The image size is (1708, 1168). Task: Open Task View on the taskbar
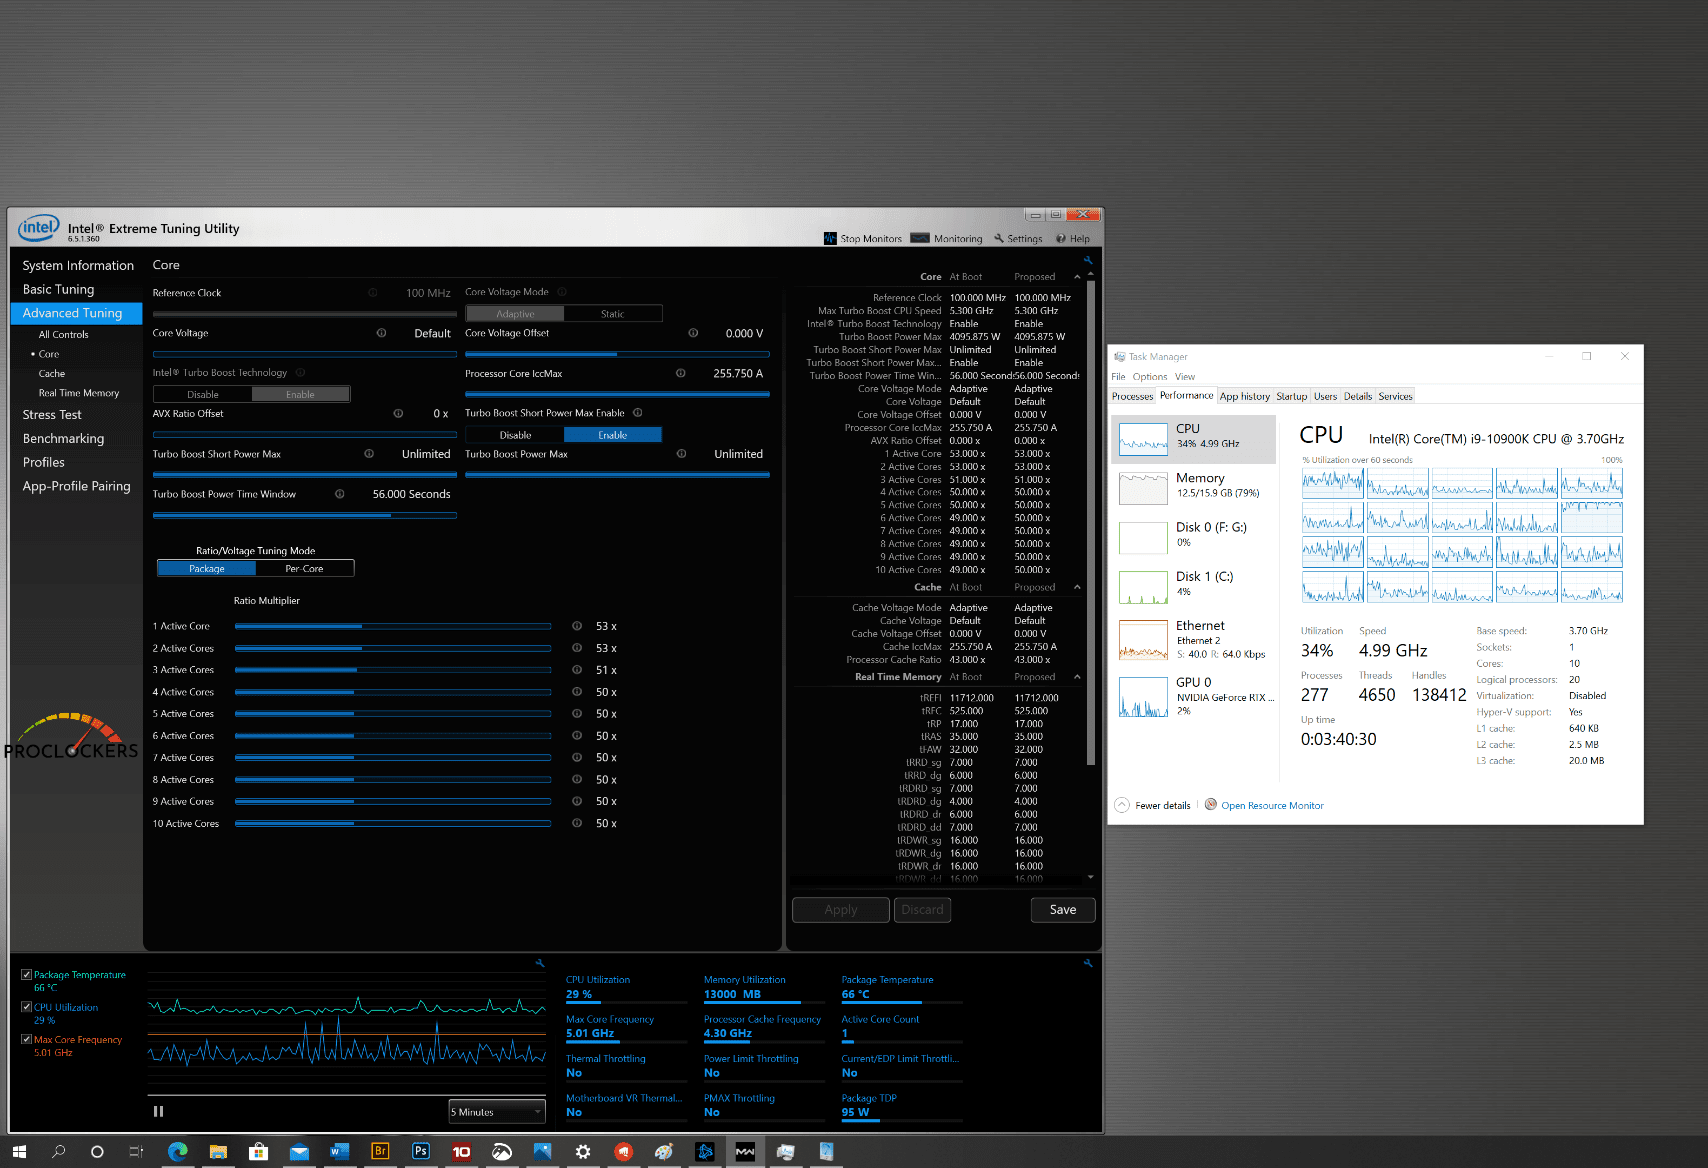tap(136, 1151)
